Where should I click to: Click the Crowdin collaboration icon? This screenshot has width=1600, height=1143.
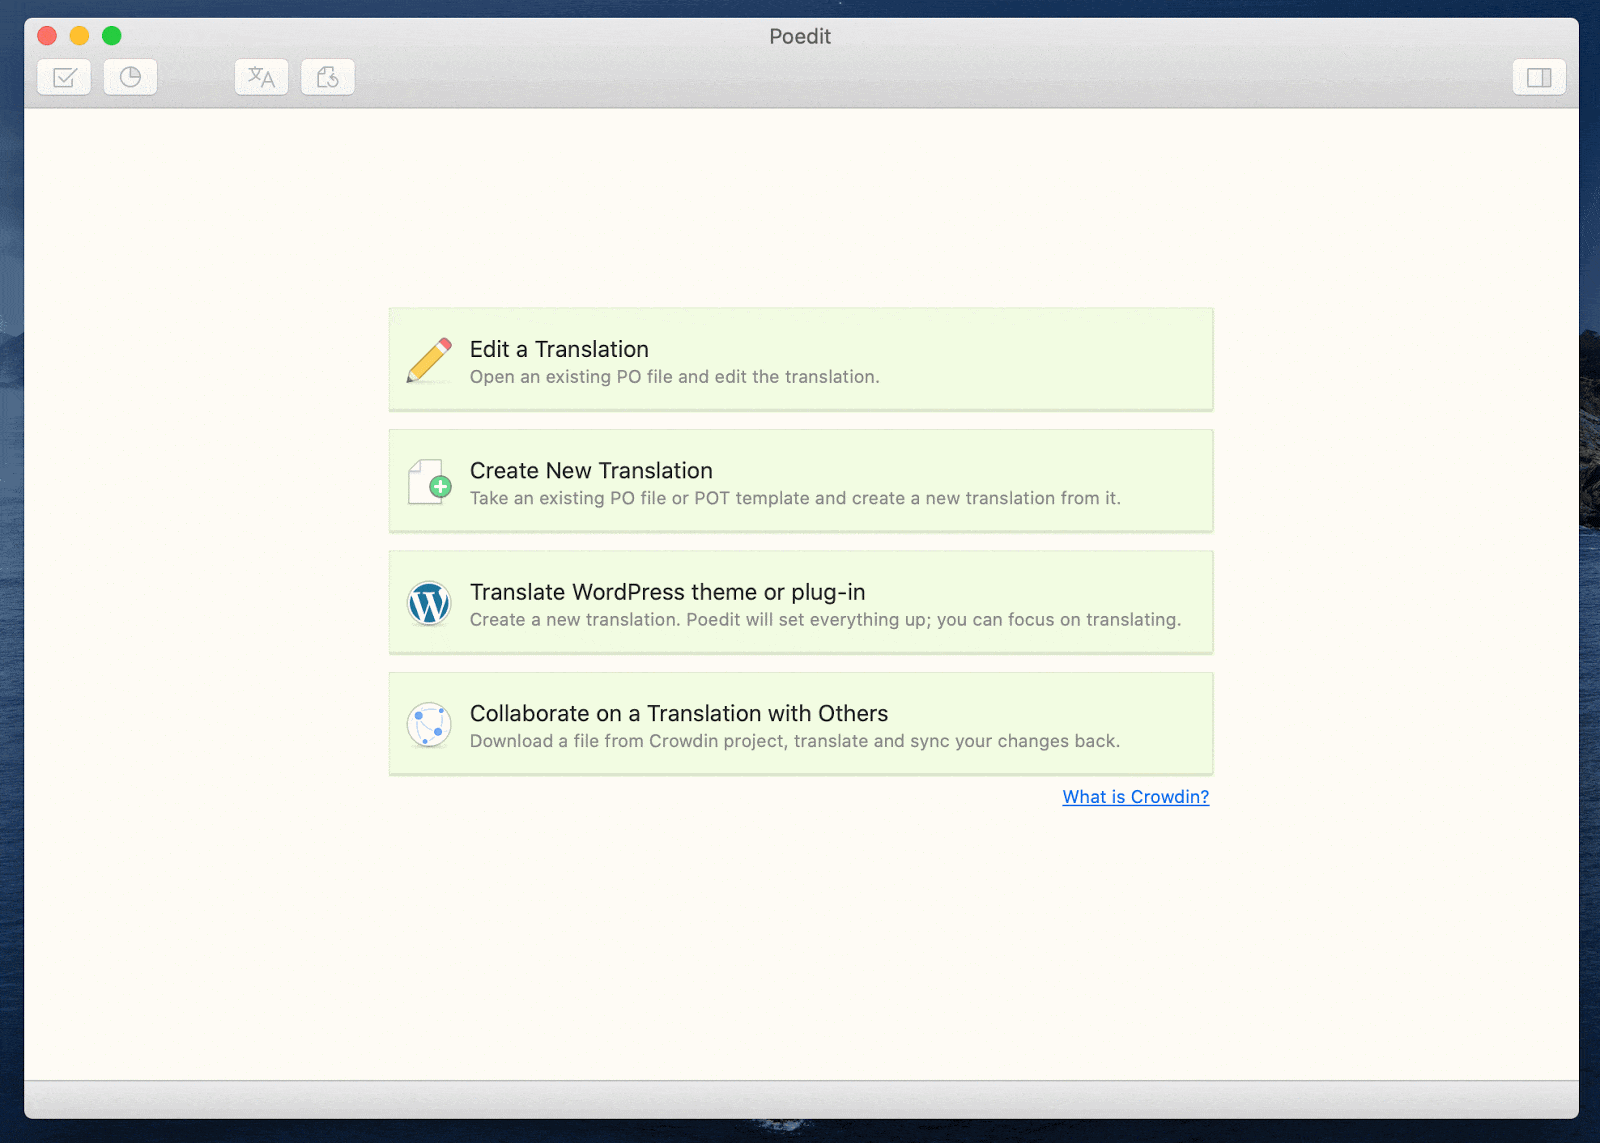tap(429, 725)
